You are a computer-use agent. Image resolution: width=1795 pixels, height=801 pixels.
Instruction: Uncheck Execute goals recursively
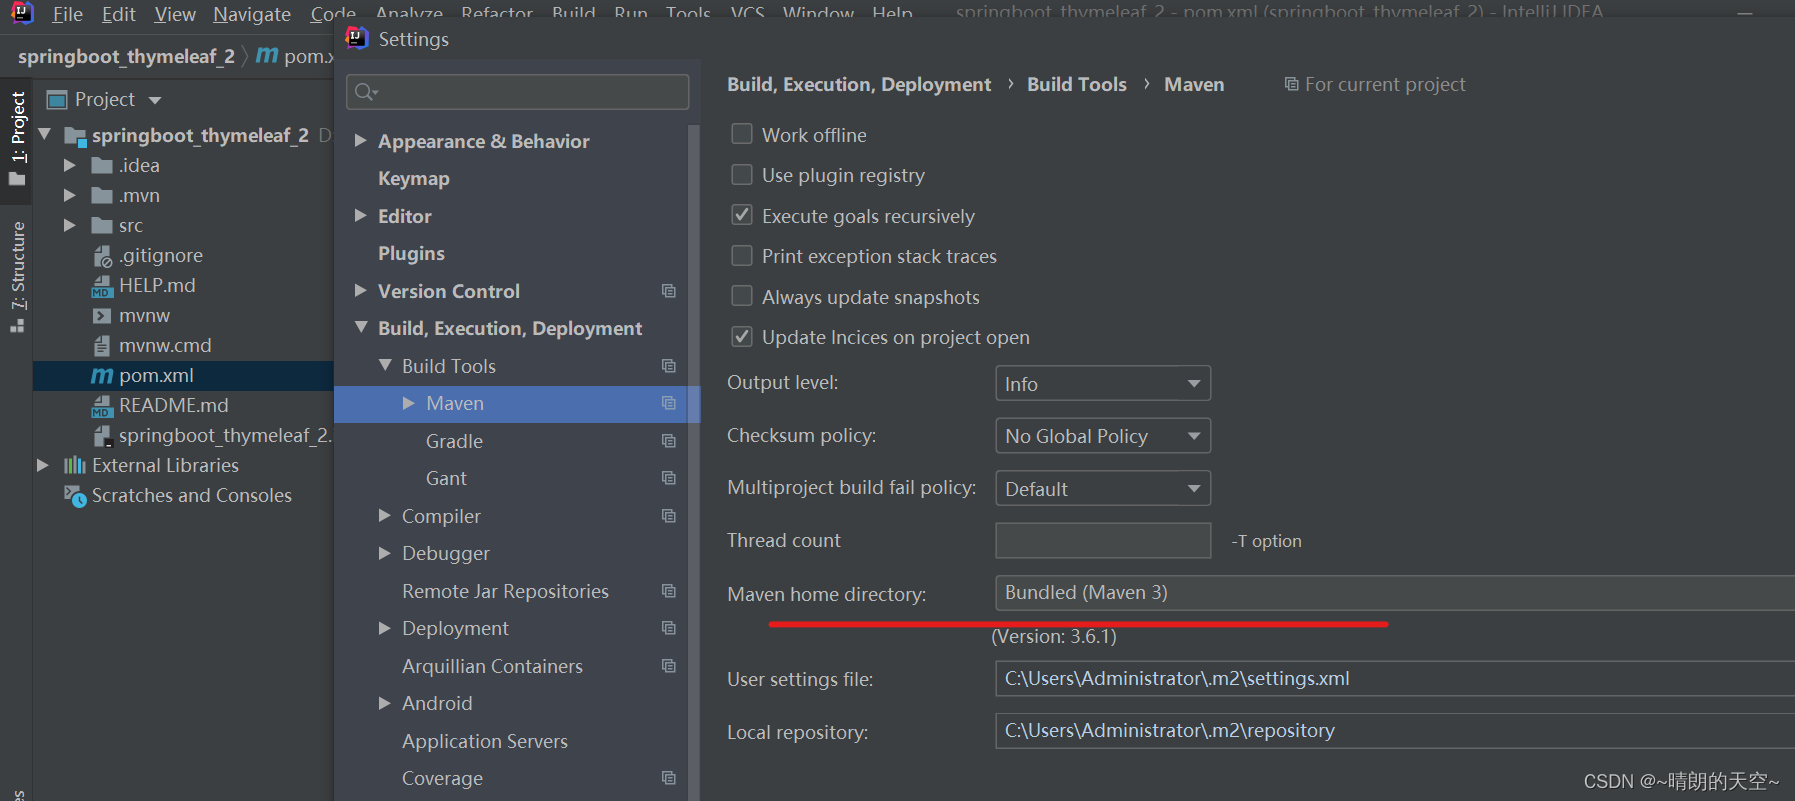pos(742,215)
